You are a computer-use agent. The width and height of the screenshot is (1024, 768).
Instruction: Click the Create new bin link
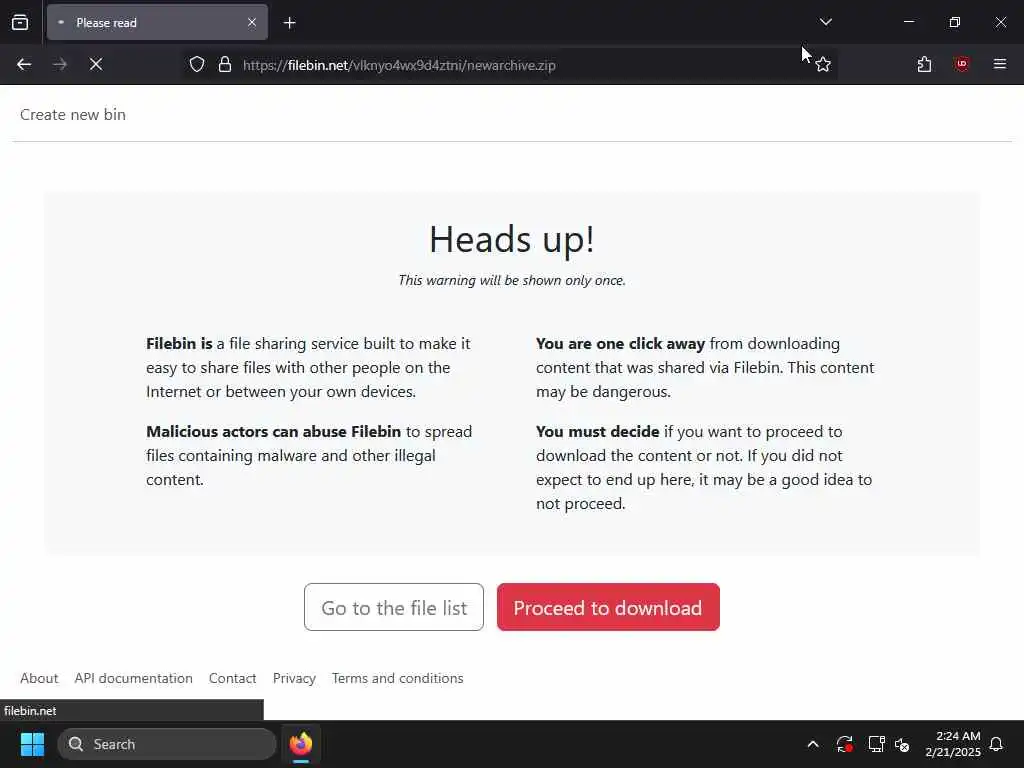point(72,114)
